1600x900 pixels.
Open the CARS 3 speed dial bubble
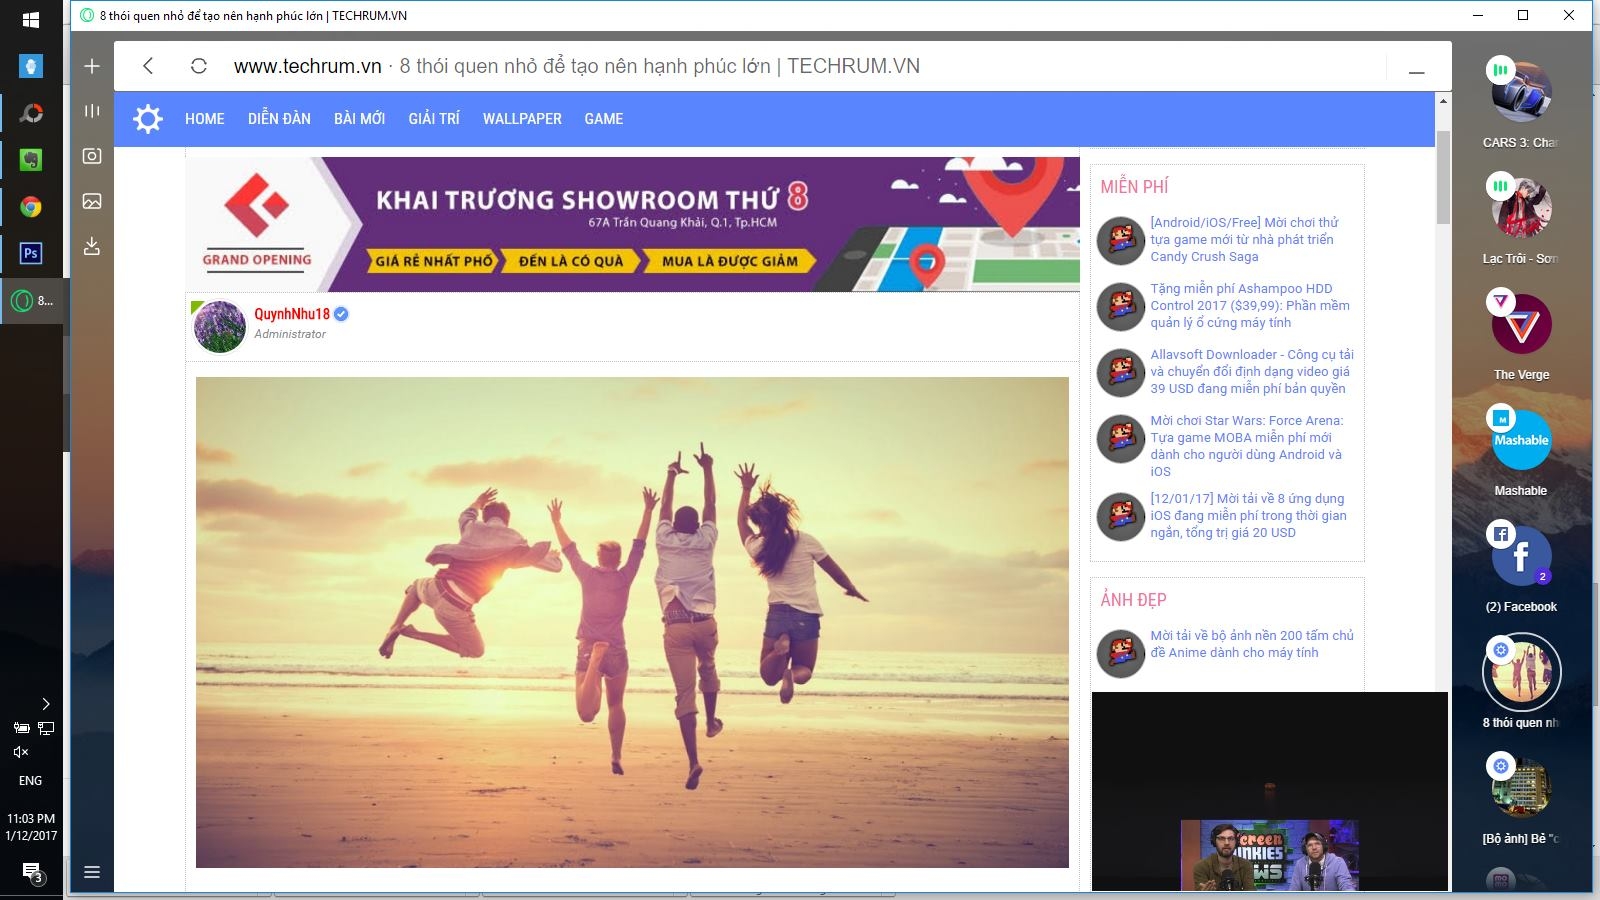(x=1521, y=92)
